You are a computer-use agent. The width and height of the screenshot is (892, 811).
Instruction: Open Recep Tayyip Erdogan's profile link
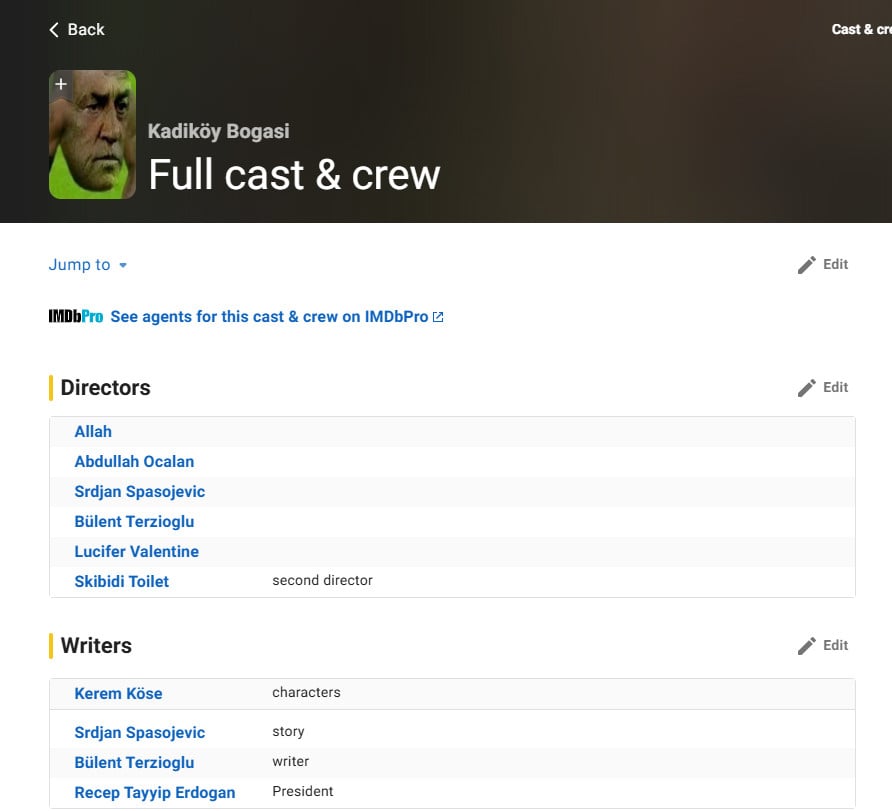click(155, 792)
